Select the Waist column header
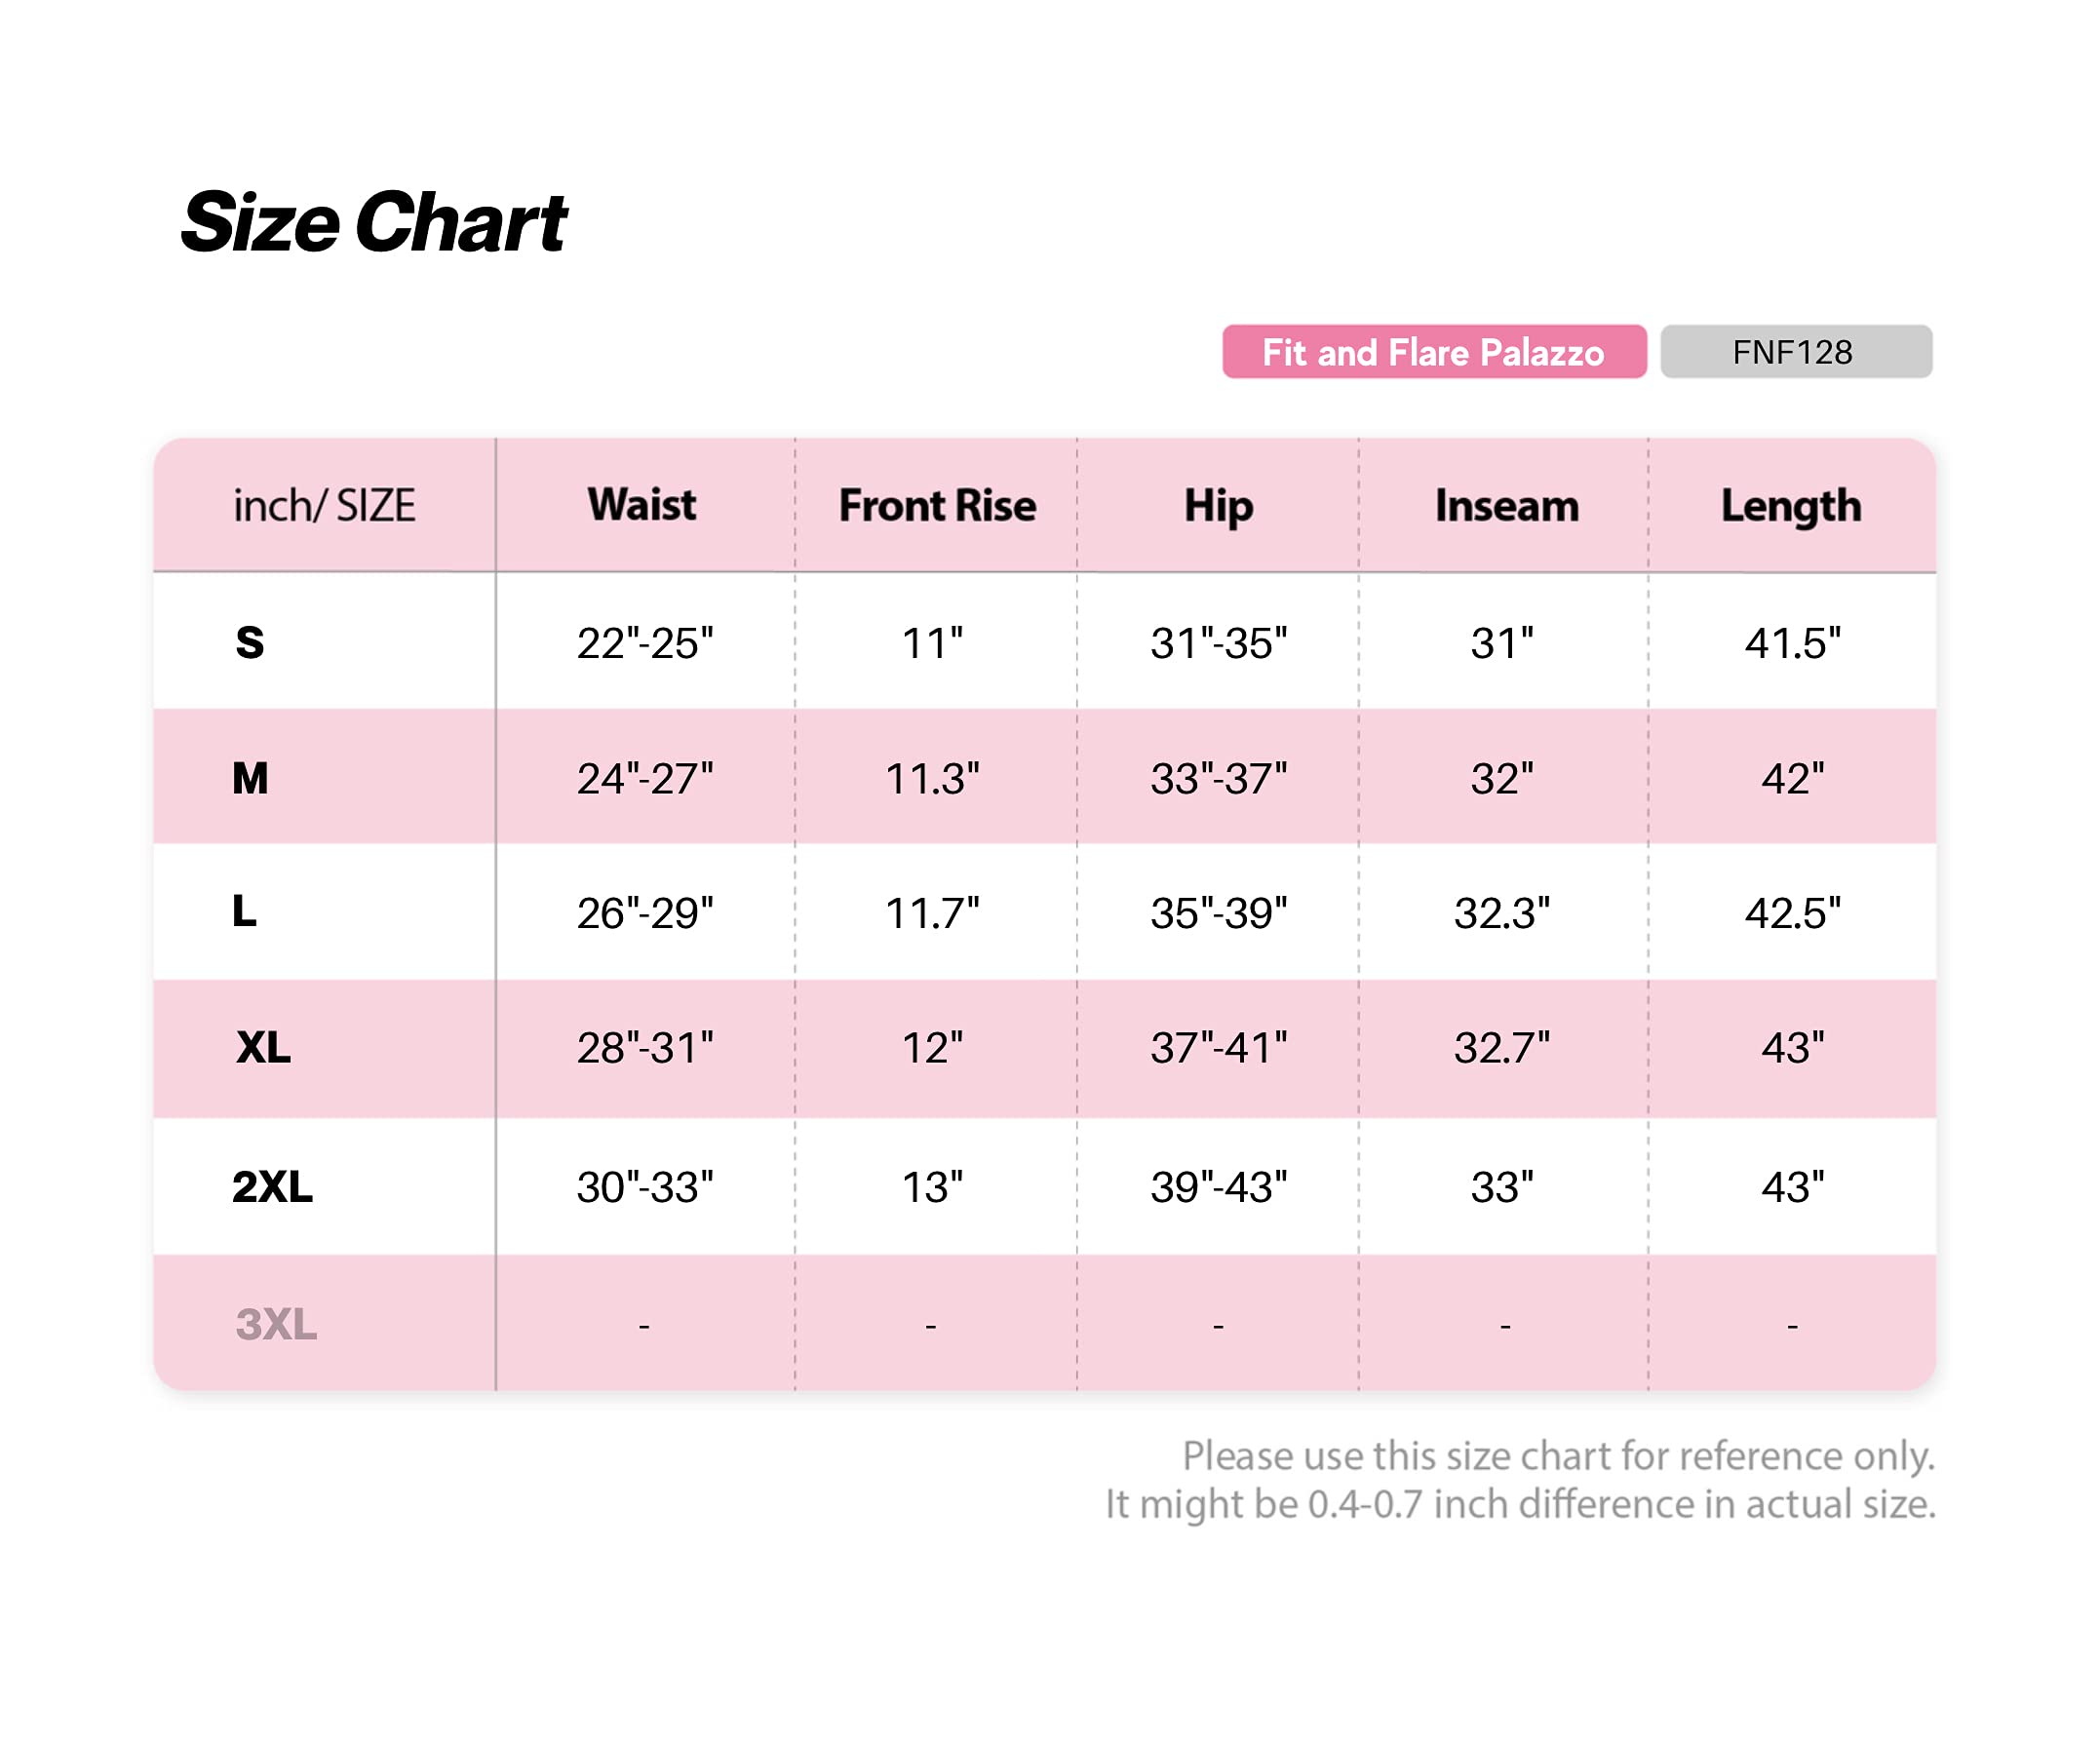This screenshot has height=1743, width=2100. [641, 505]
